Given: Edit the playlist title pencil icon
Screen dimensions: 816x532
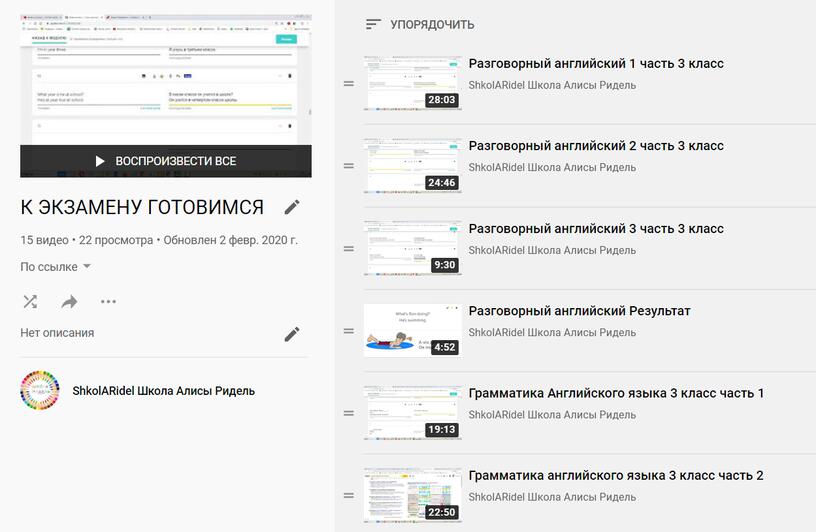Looking at the screenshot, I should pyautogui.click(x=292, y=207).
